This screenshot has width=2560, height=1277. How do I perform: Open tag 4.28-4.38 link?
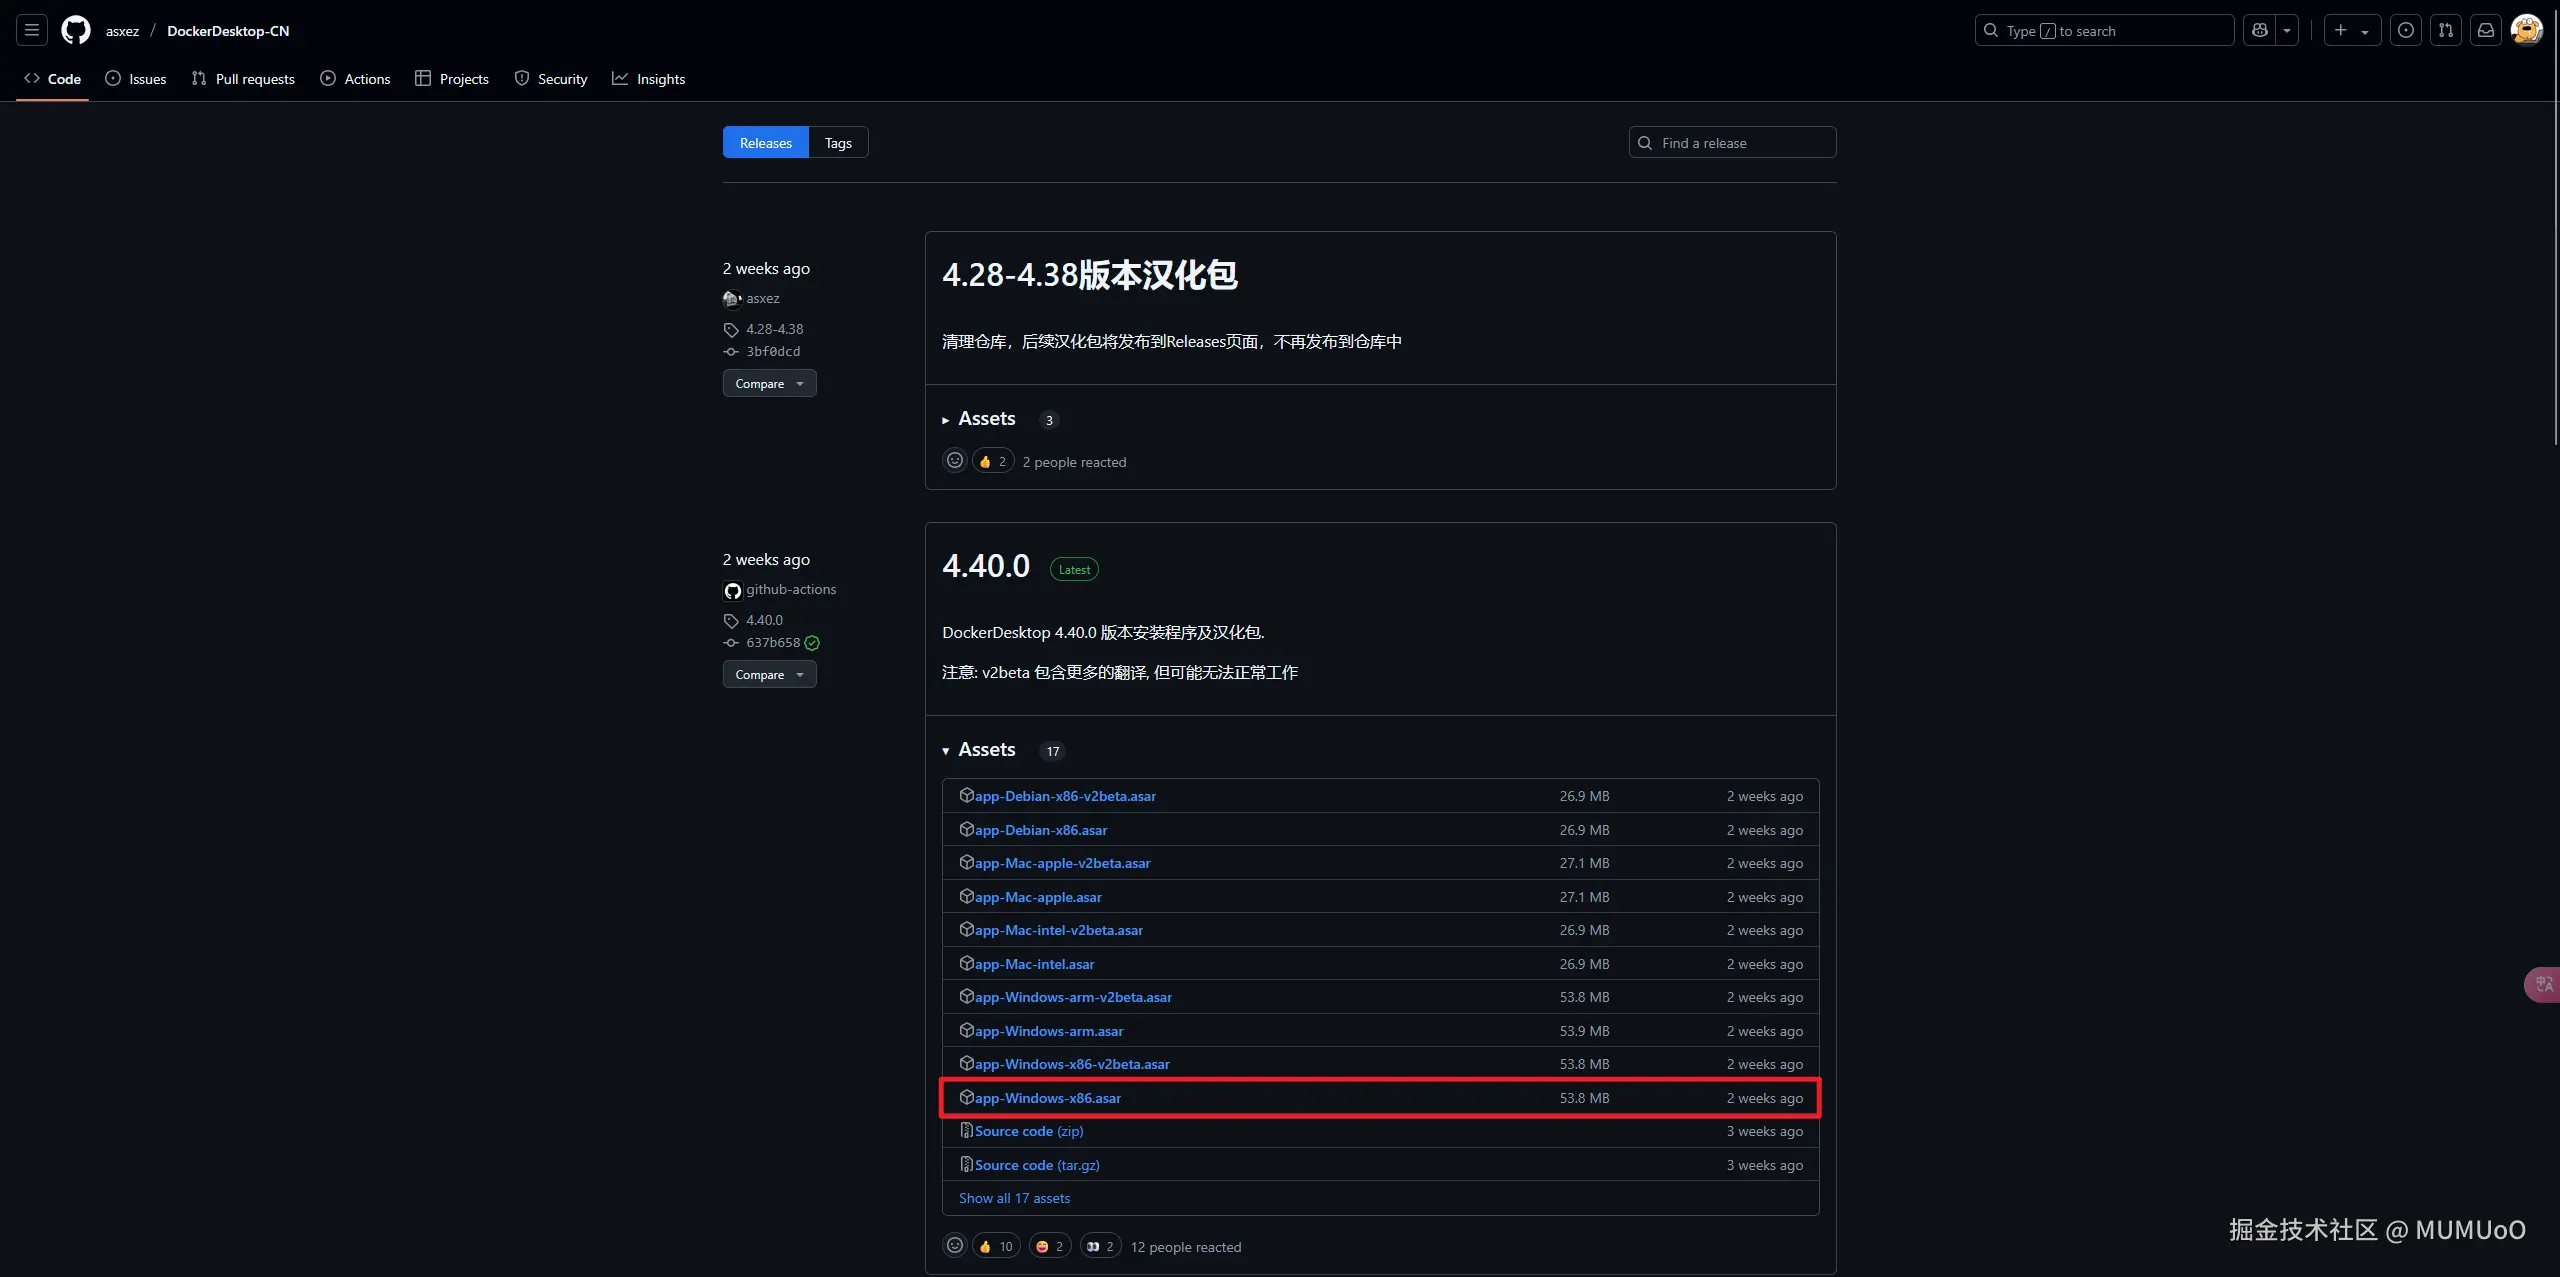click(x=774, y=329)
